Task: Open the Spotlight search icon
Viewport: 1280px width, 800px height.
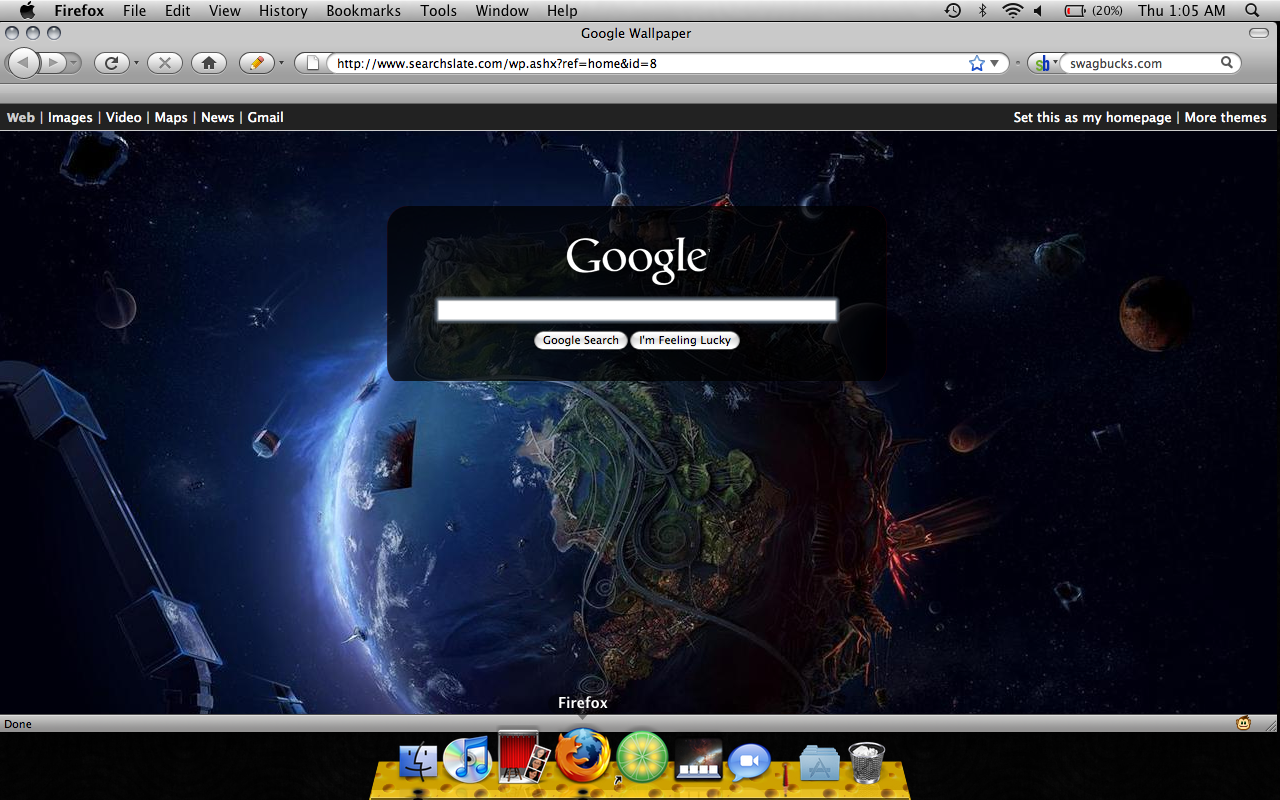Action: [1252, 11]
